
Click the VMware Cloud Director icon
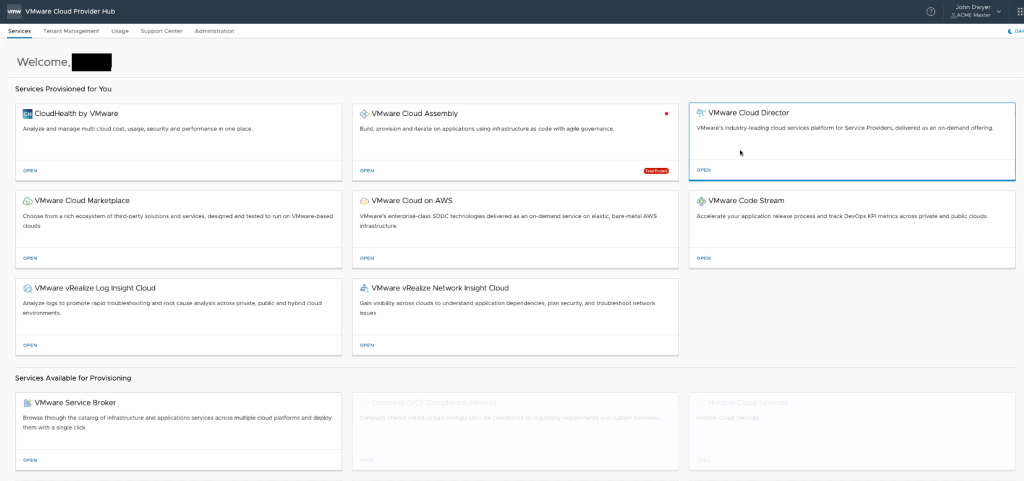701,113
